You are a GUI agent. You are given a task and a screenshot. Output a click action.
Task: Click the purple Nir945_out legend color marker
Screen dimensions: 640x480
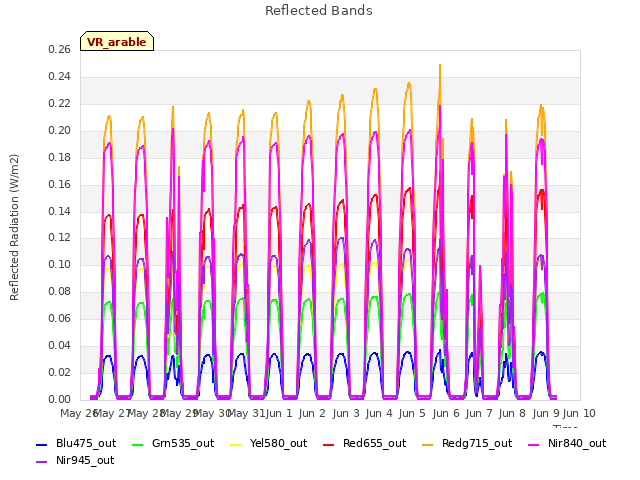pyautogui.click(x=42, y=462)
